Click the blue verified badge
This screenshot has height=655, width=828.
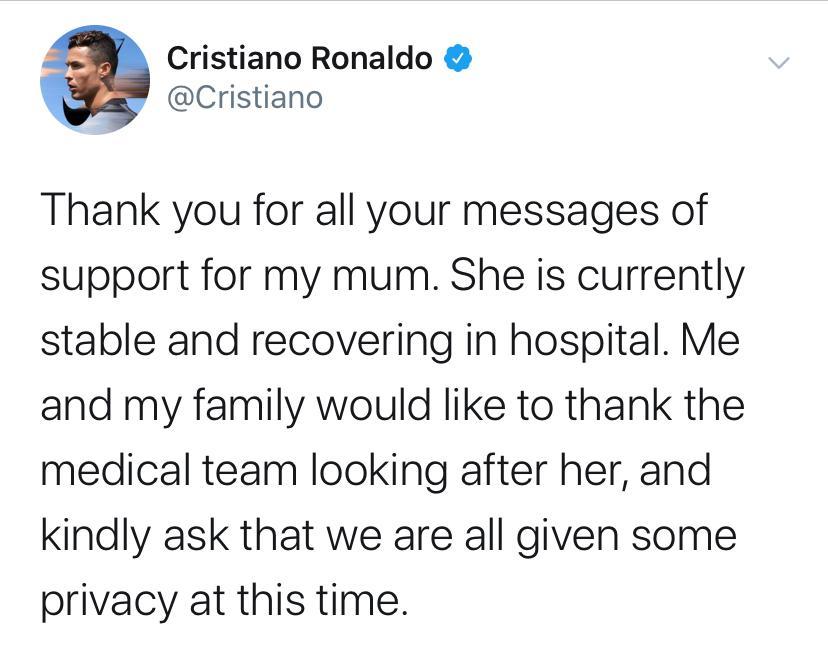pos(458,60)
